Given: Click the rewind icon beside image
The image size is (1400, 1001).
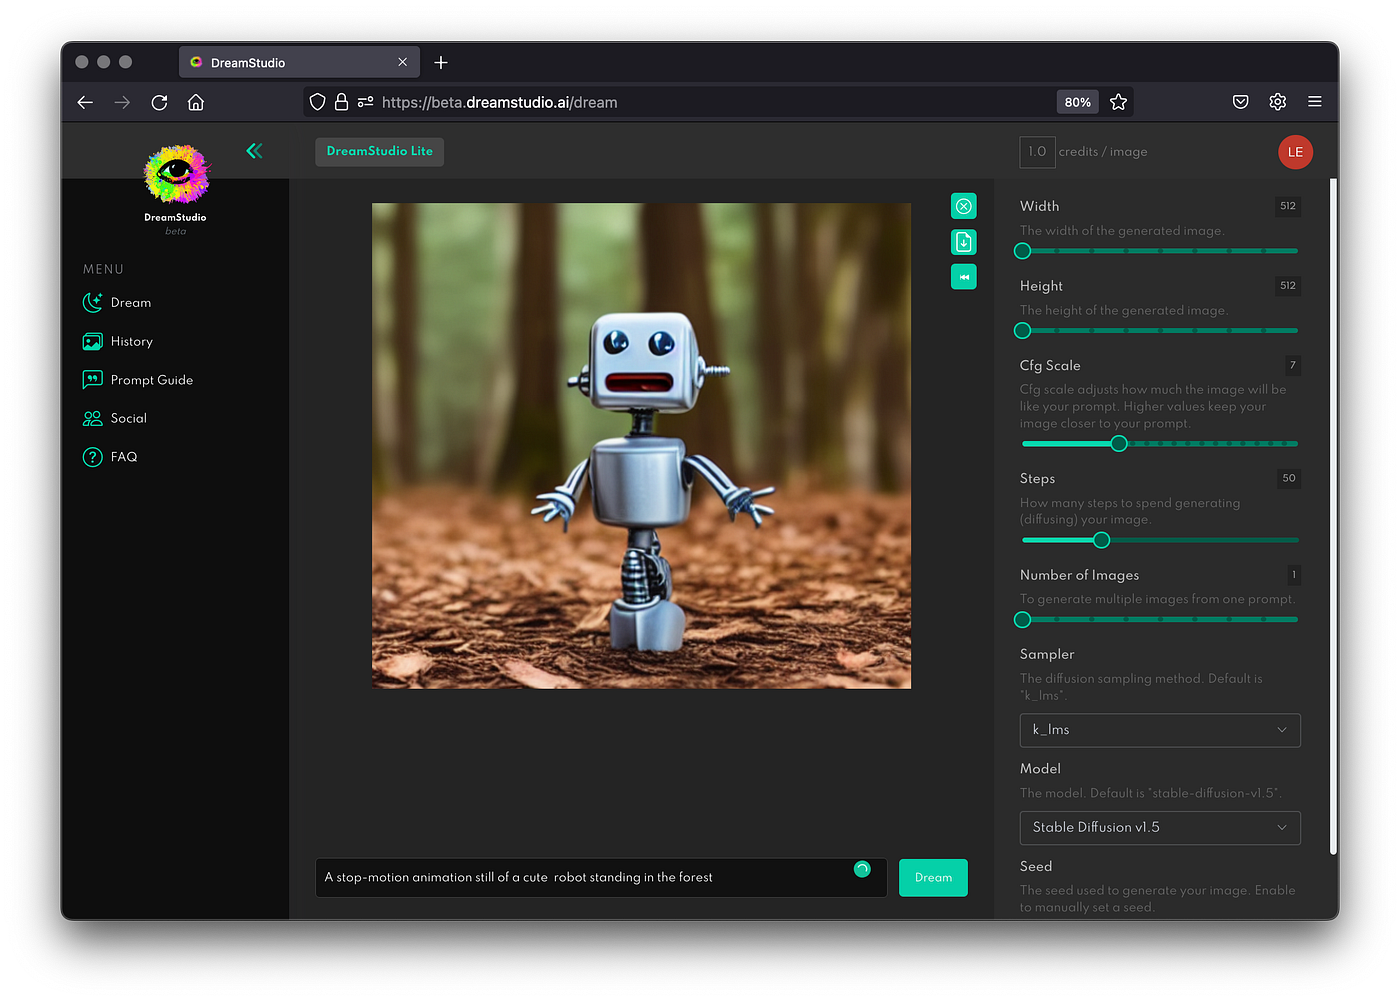Looking at the screenshot, I should (x=963, y=277).
